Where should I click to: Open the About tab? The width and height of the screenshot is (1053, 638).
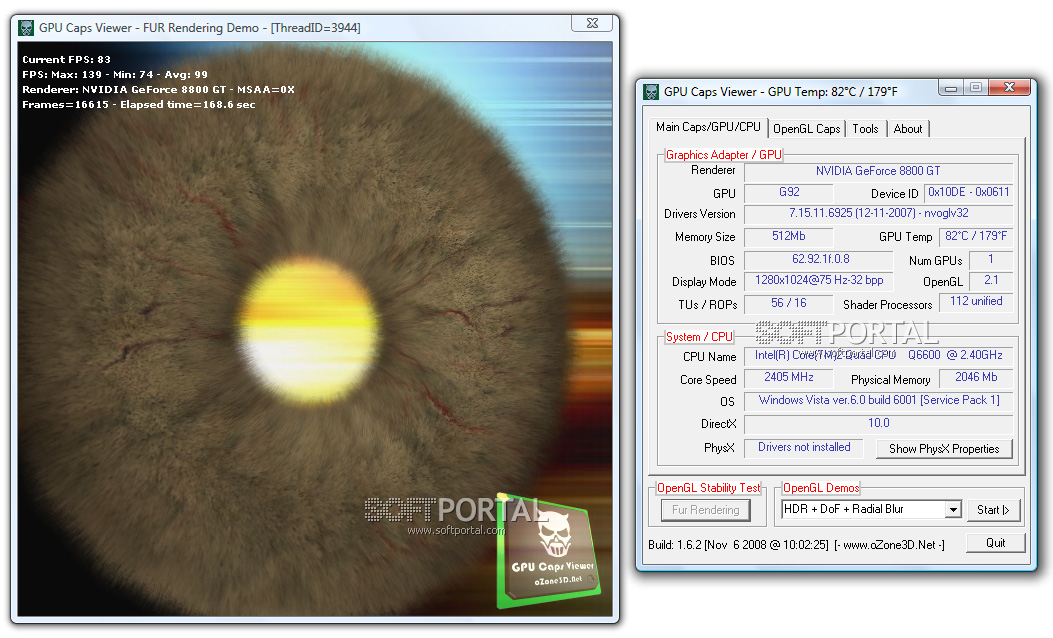coord(907,129)
